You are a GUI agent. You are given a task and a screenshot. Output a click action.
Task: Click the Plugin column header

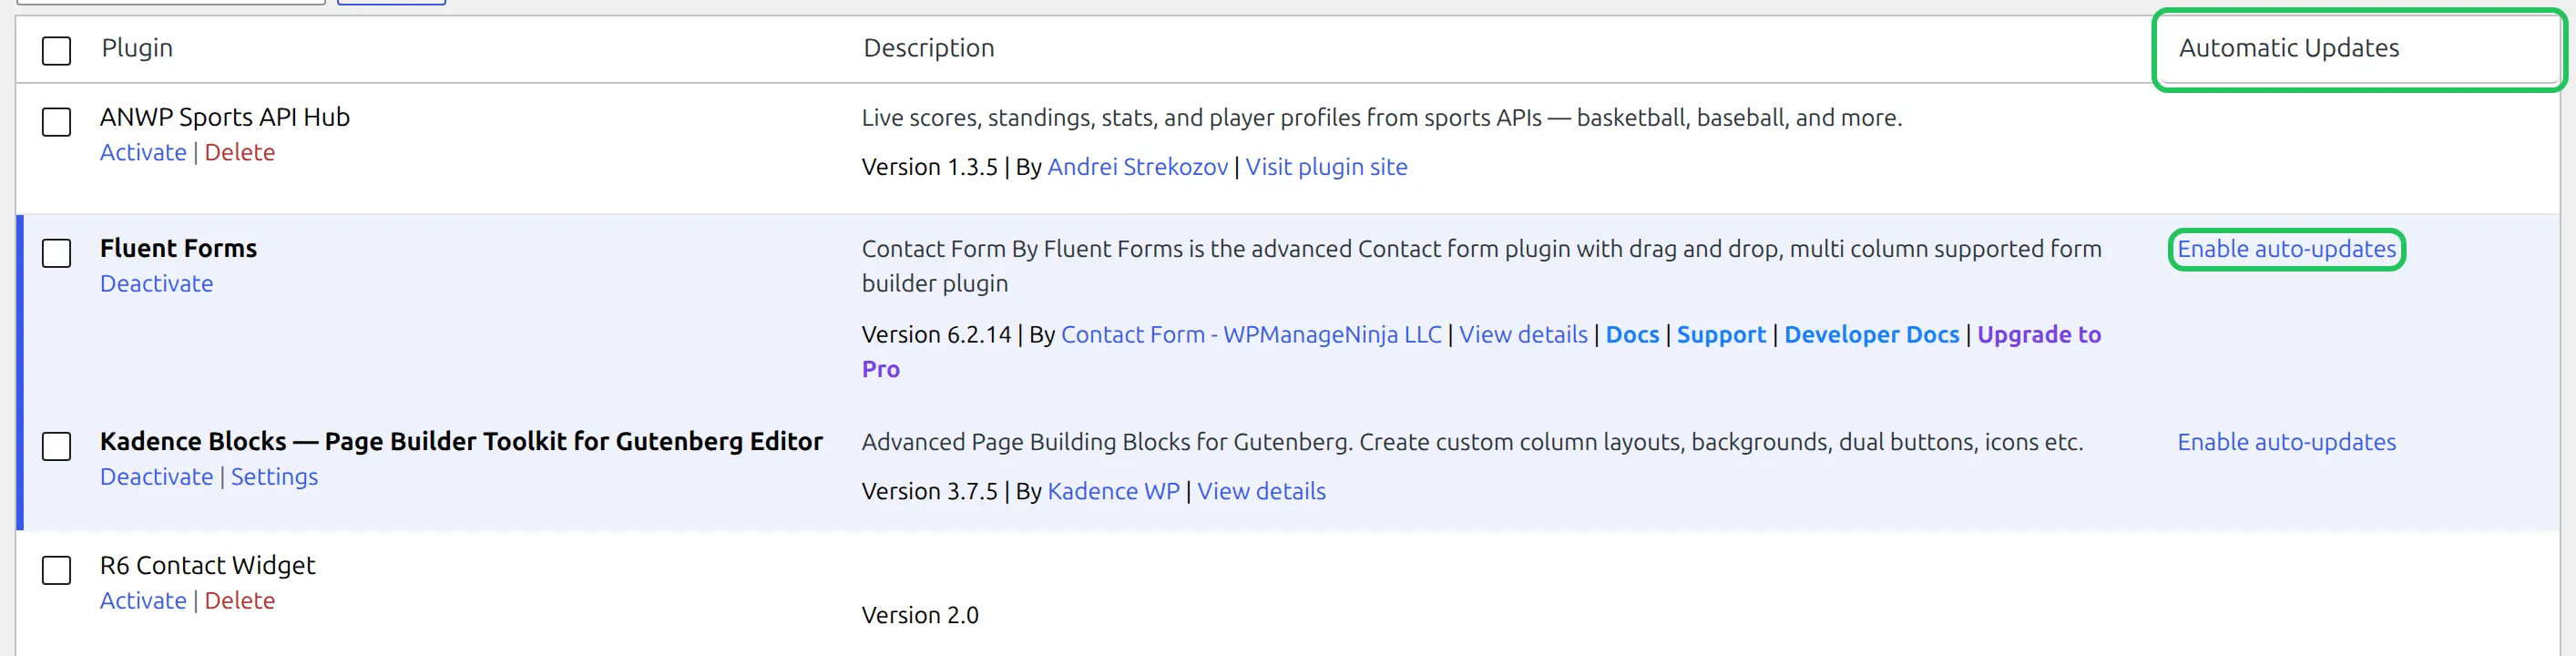[x=137, y=48]
